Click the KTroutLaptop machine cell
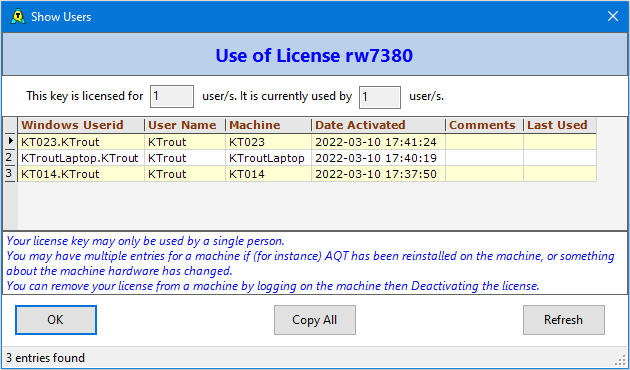 tap(268, 158)
